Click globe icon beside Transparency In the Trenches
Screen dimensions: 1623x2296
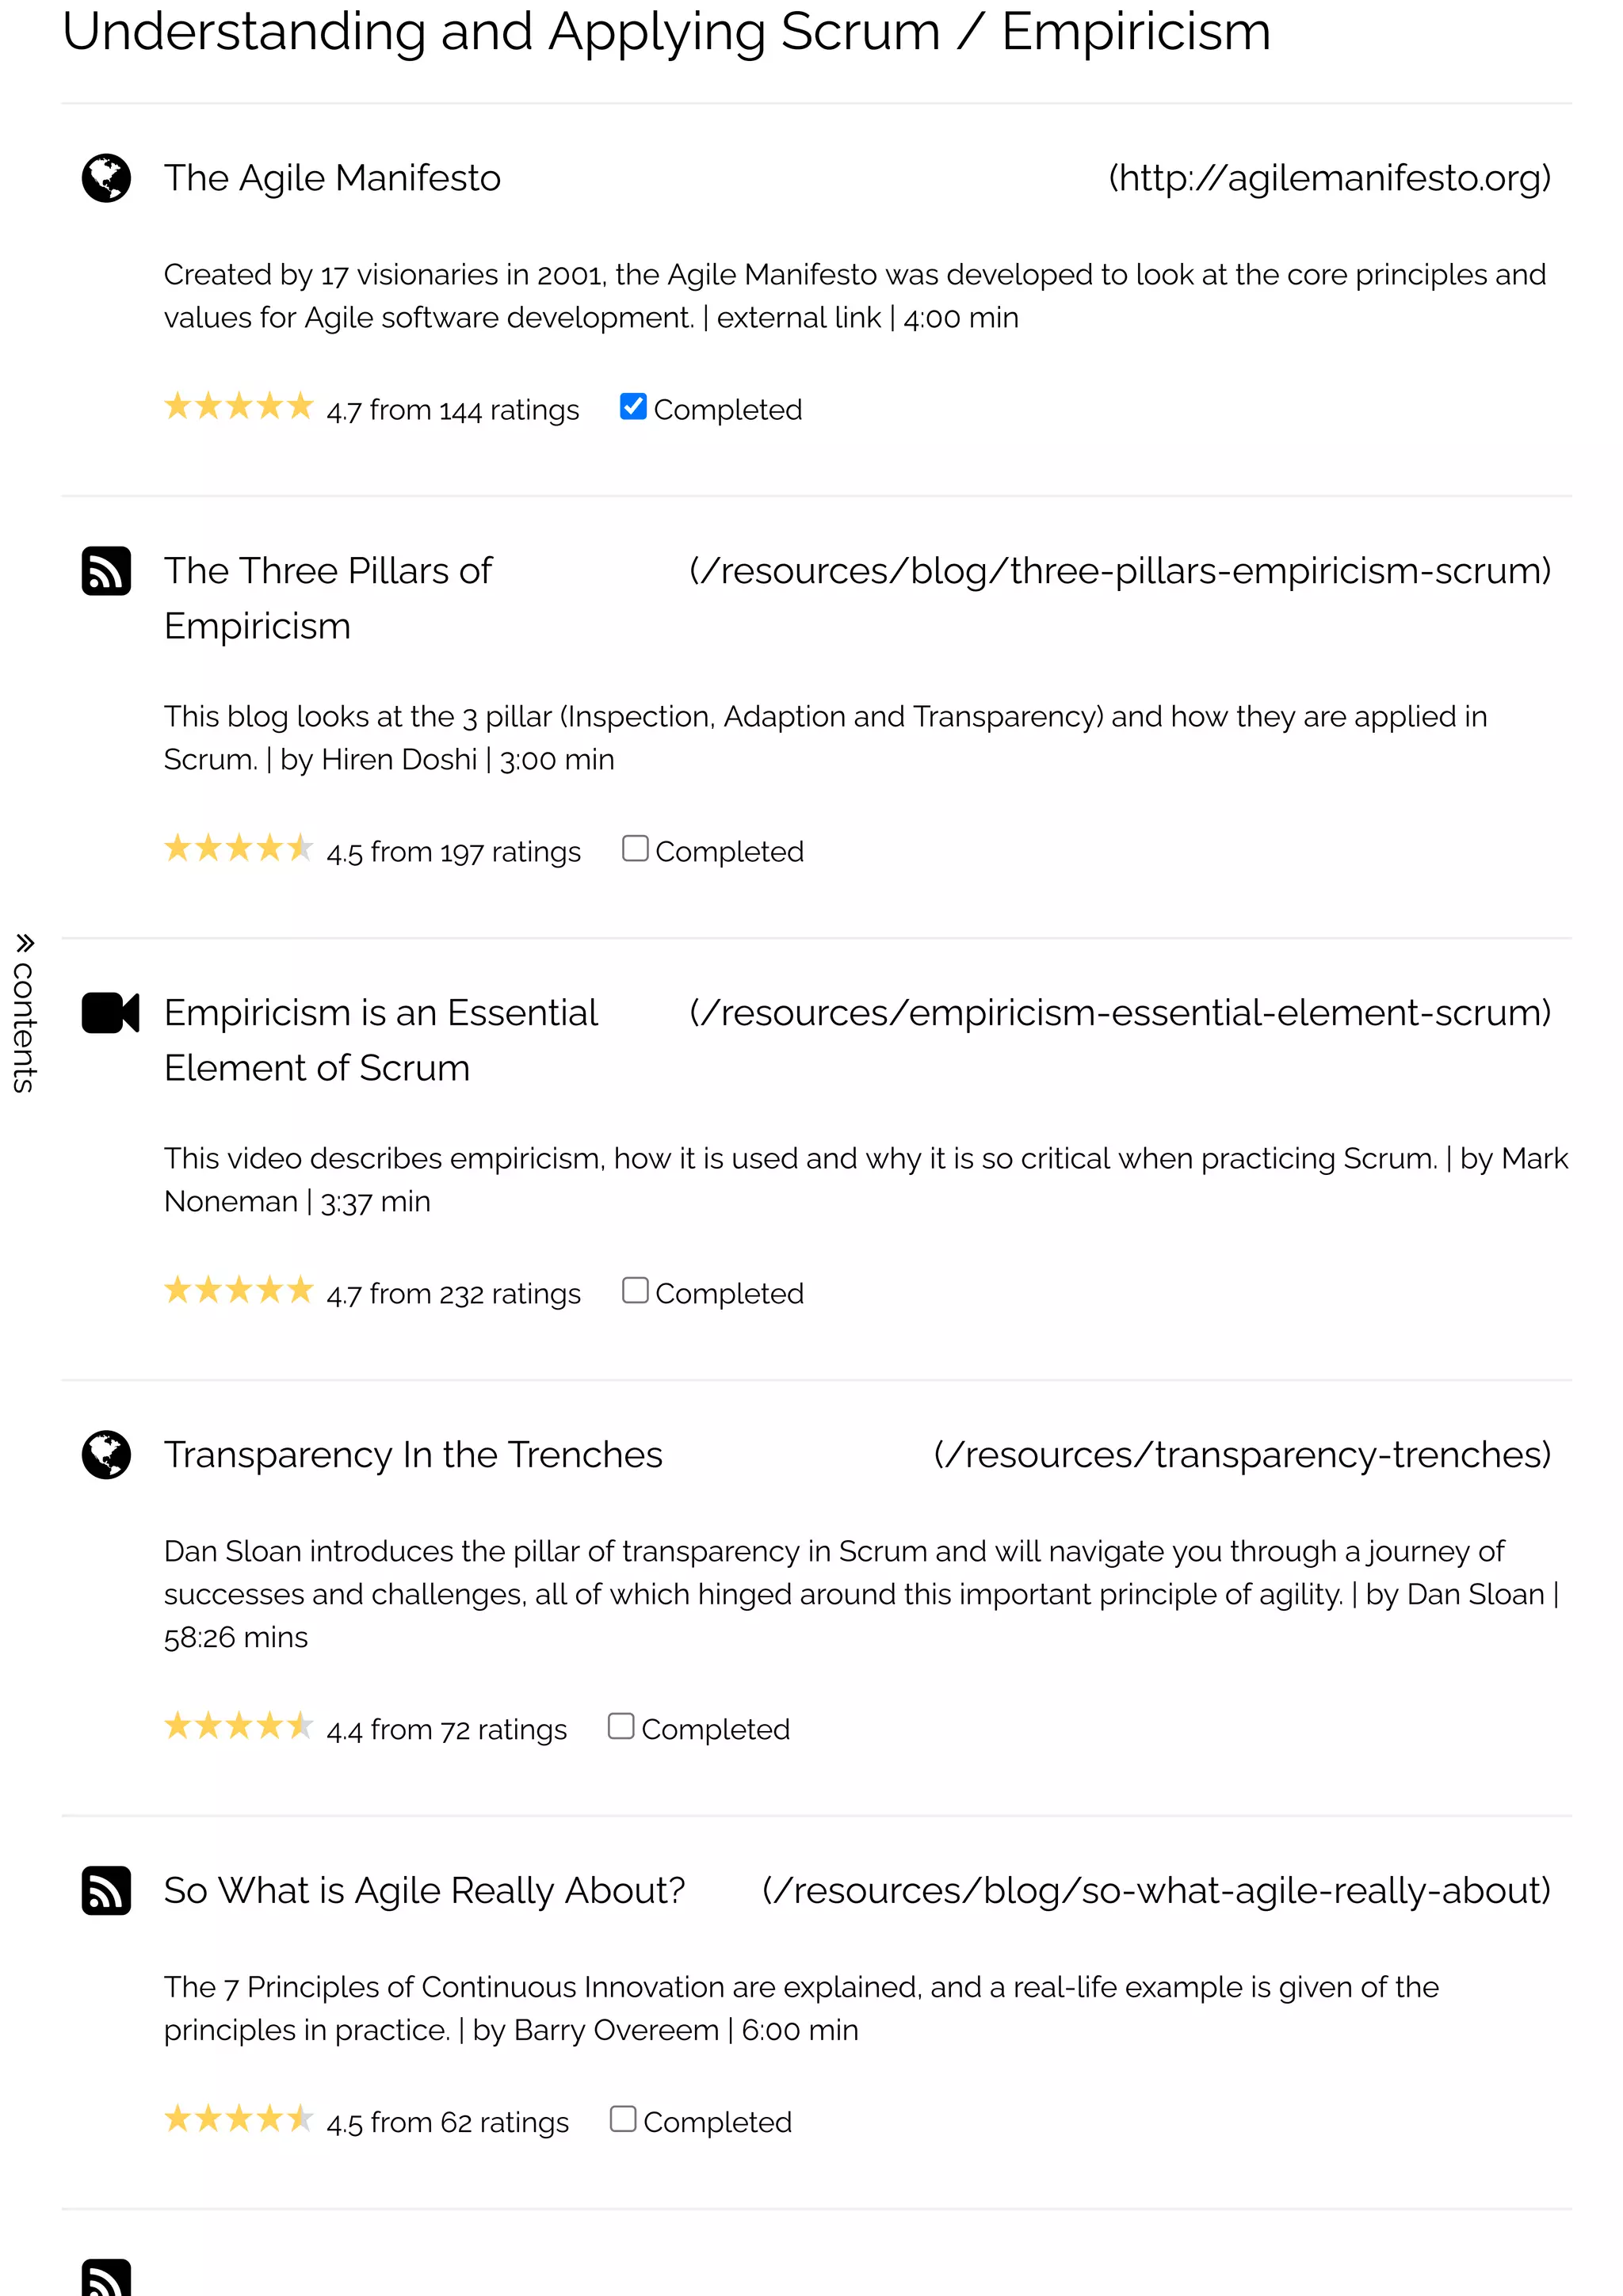106,1455
